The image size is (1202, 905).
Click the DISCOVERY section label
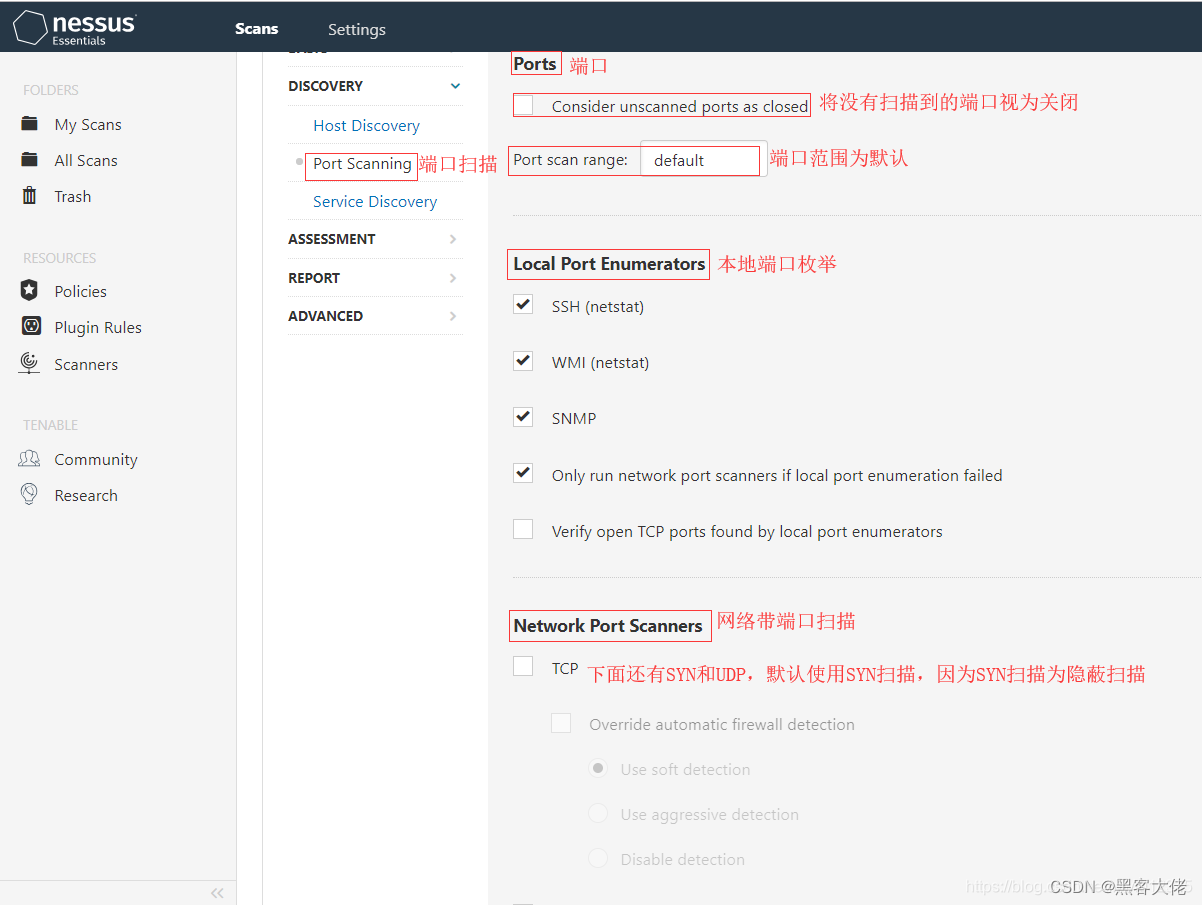(325, 86)
